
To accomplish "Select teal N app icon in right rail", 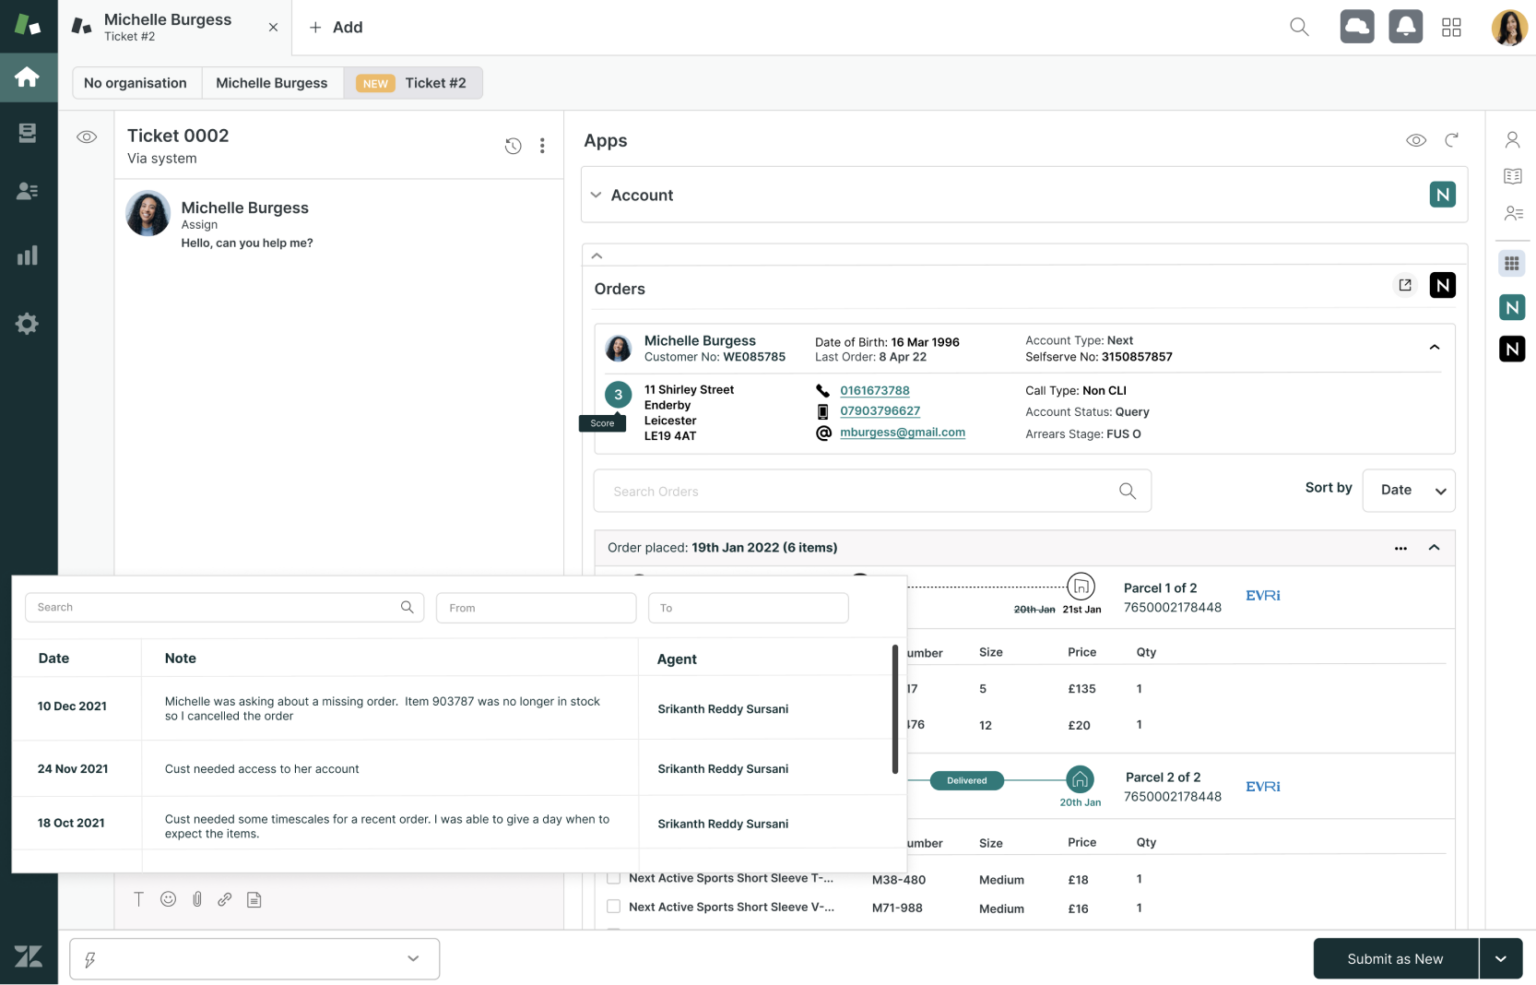I will point(1512,307).
